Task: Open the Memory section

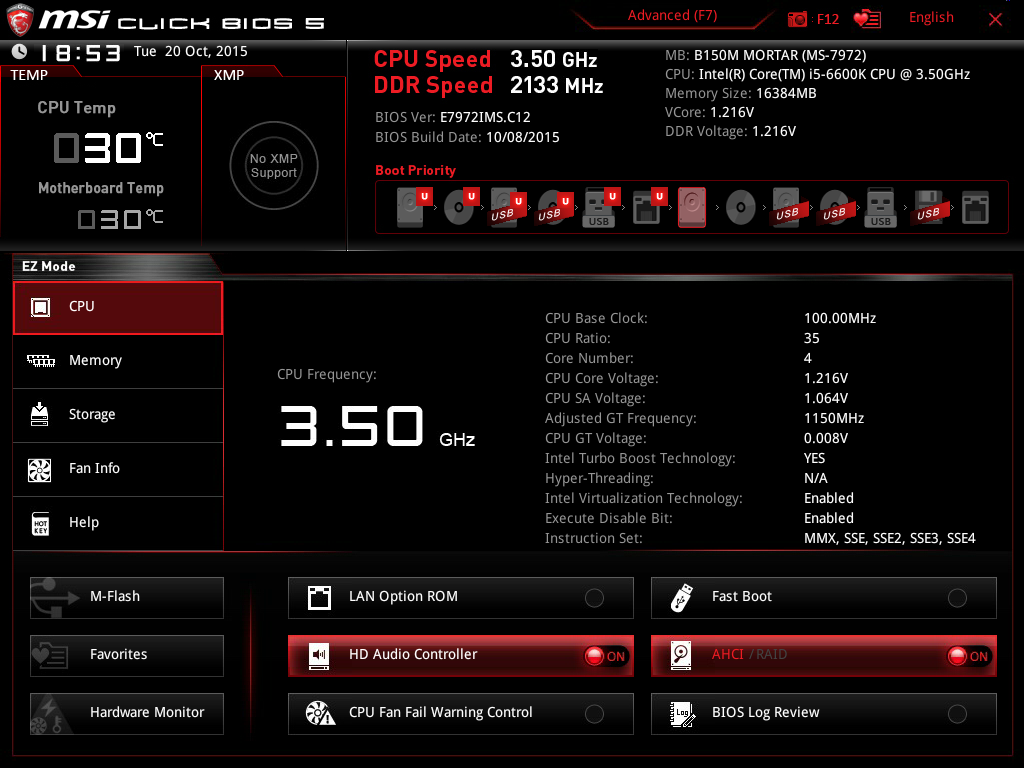Action: click(118, 361)
